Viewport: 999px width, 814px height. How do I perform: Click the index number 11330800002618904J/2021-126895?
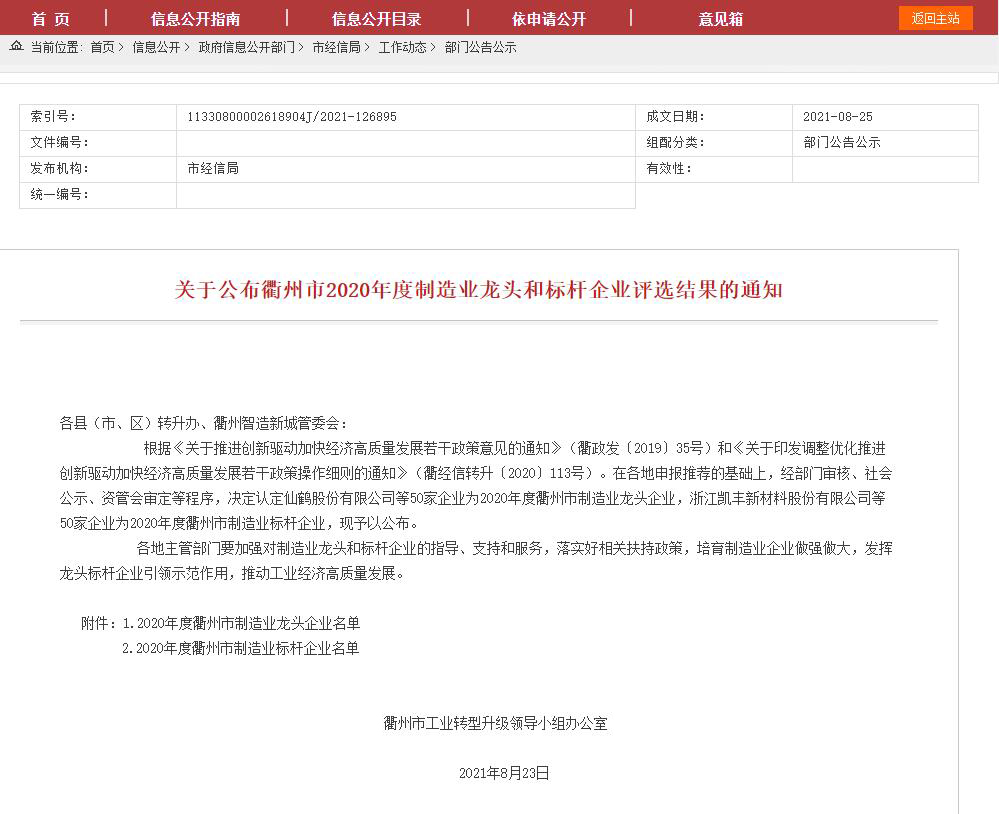tap(292, 117)
